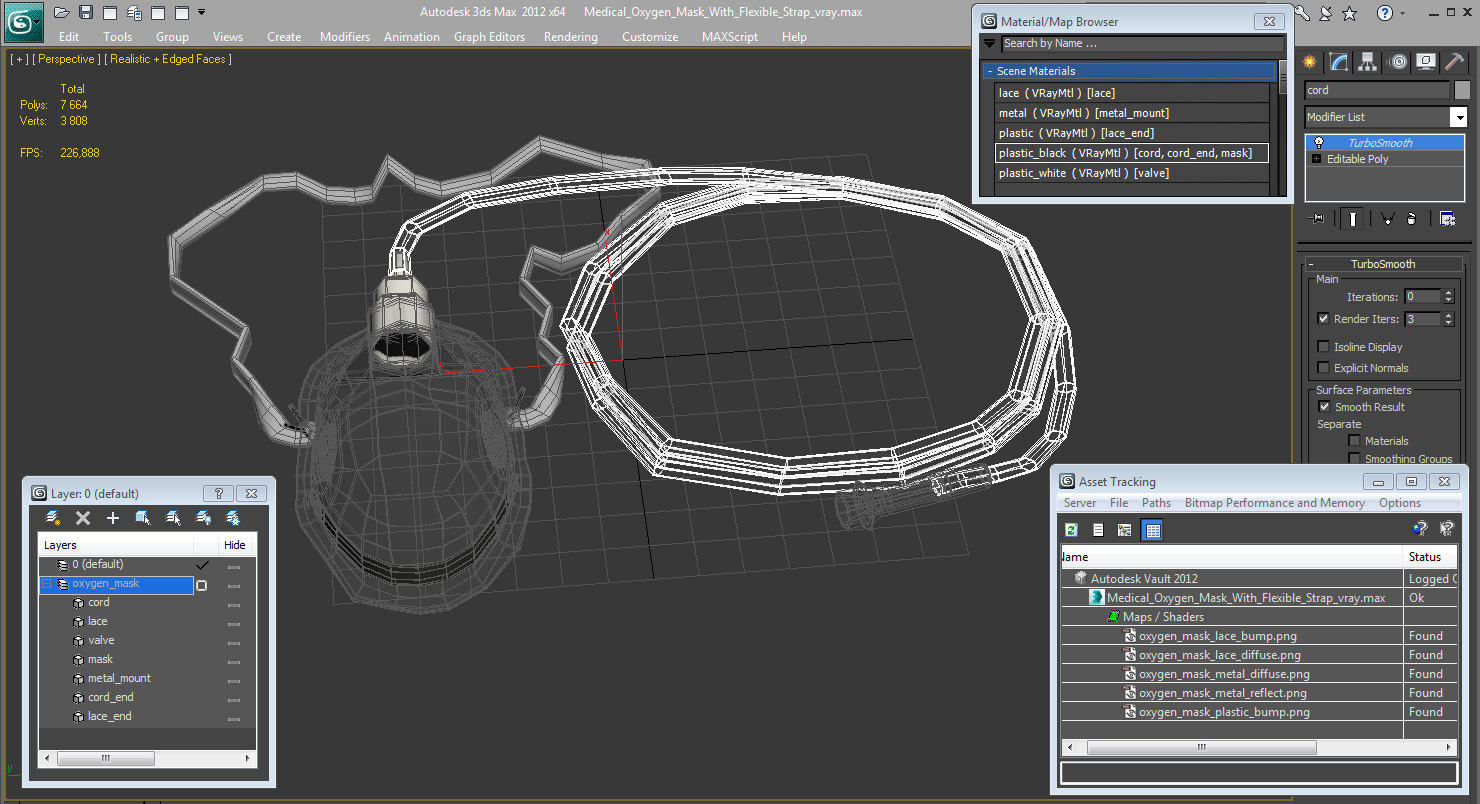Toggle Render Iters checkbox
Image resolution: width=1480 pixels, height=804 pixels.
(1324, 319)
